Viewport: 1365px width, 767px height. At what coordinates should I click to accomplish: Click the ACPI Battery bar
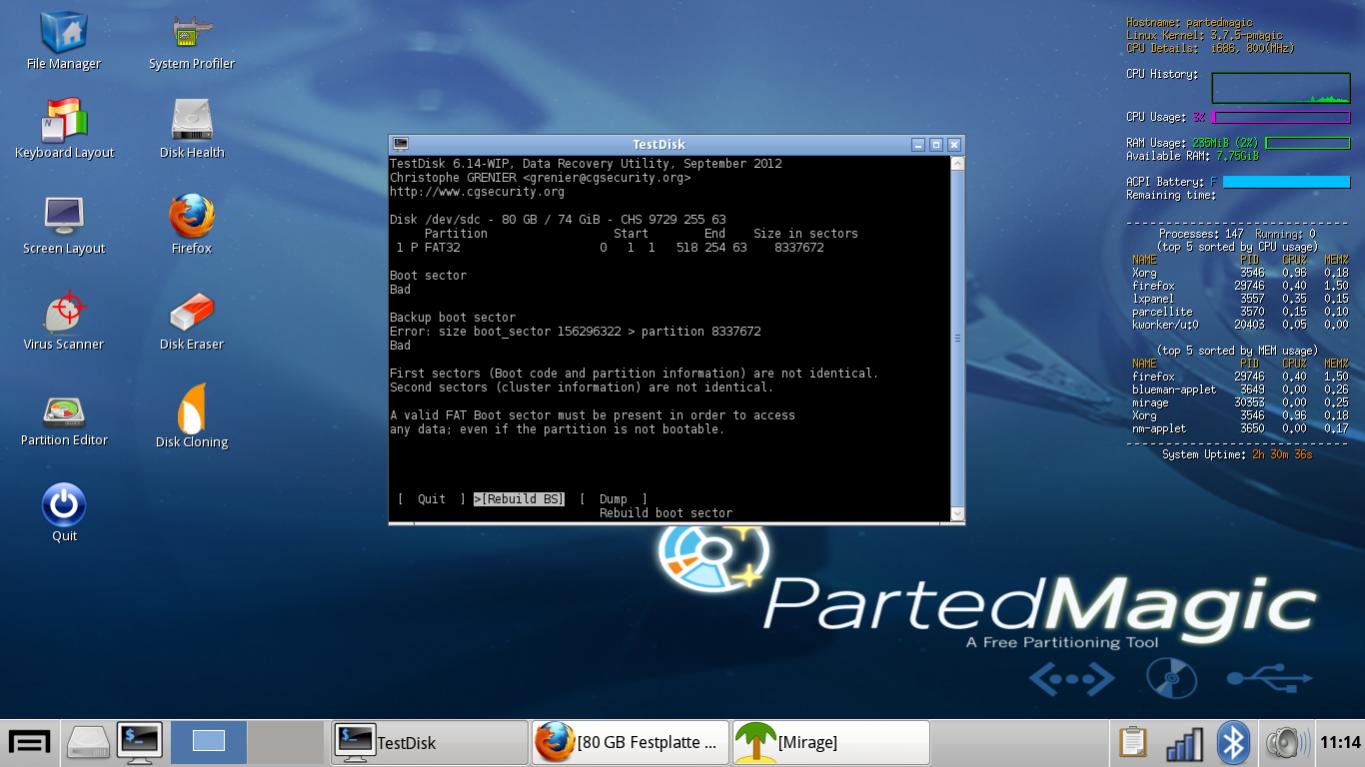tap(1286, 182)
